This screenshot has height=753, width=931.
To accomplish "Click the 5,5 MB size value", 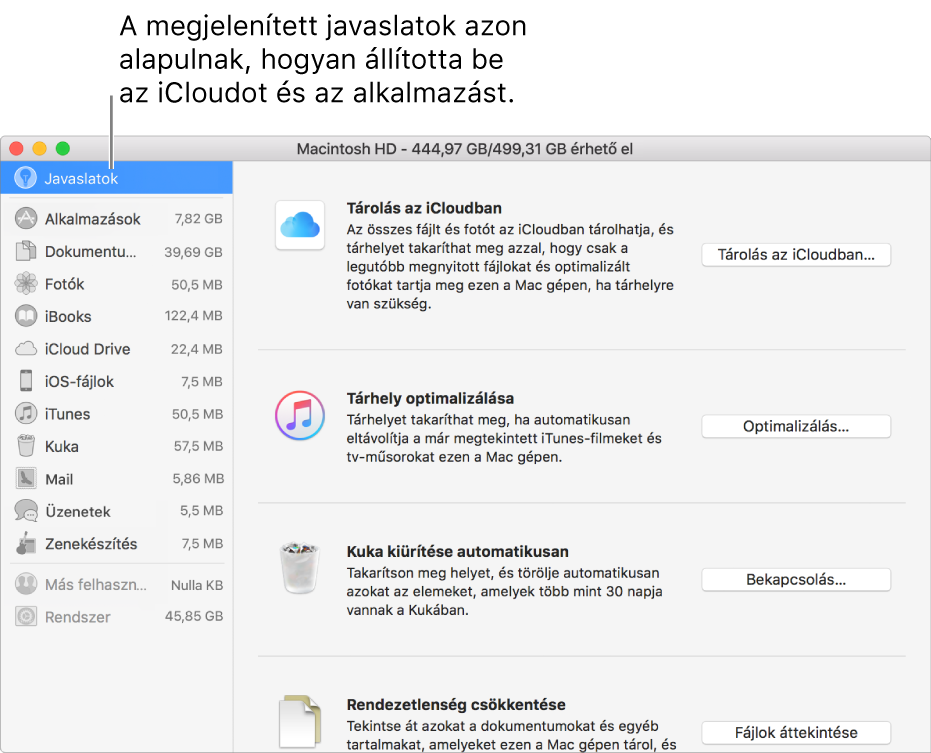I will 201,511.
